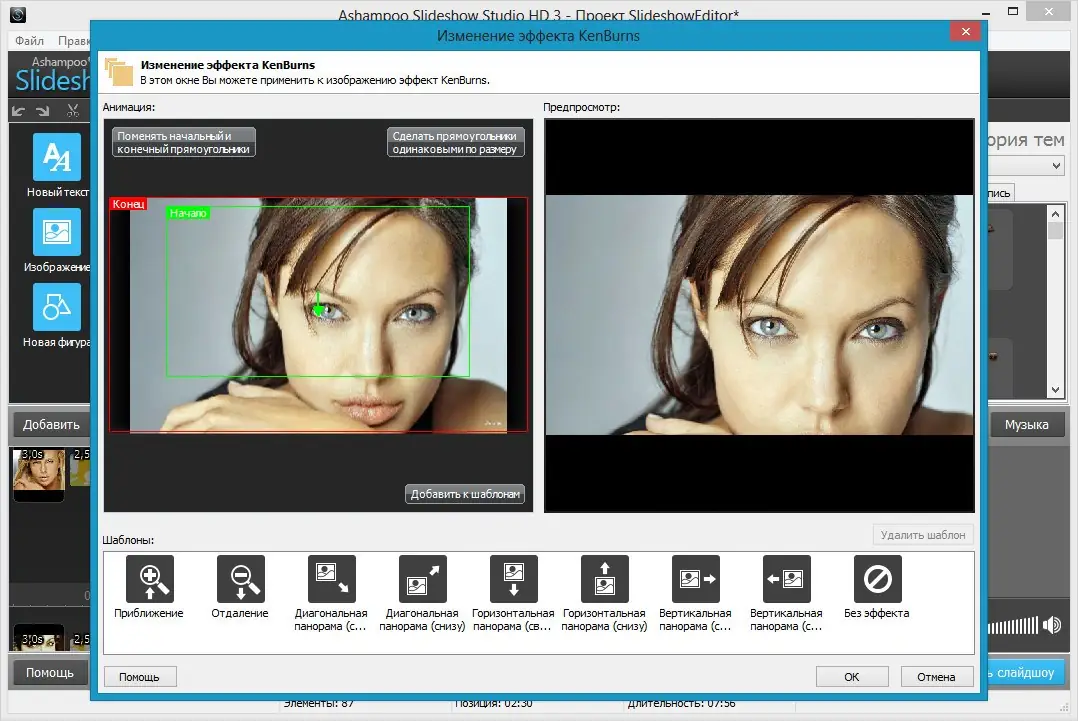Screen dimensions: 1078x721
Task: Click the application logo in title bar
Action: pyautogui.click(x=18, y=14)
